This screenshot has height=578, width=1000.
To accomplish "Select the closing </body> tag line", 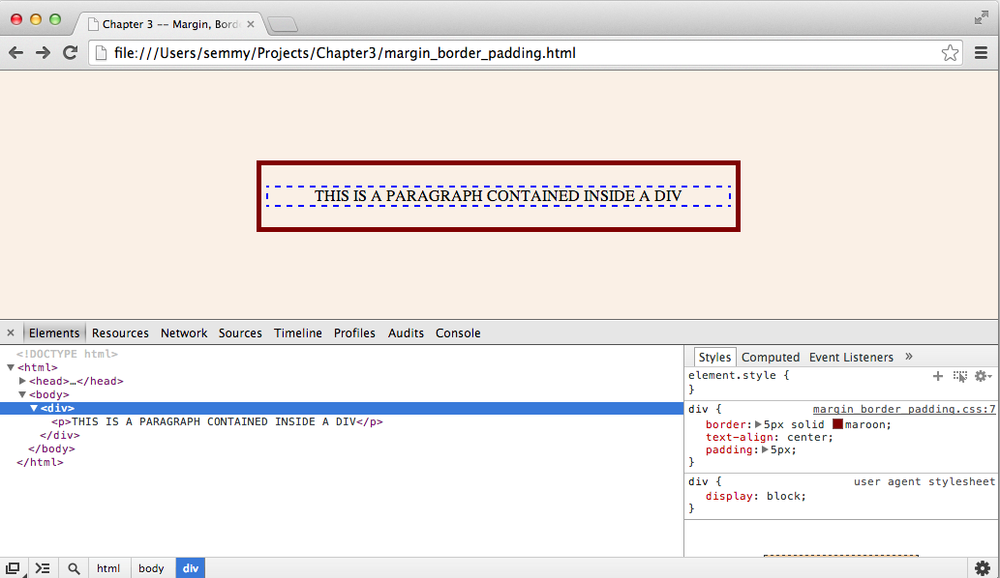I will [x=51, y=448].
